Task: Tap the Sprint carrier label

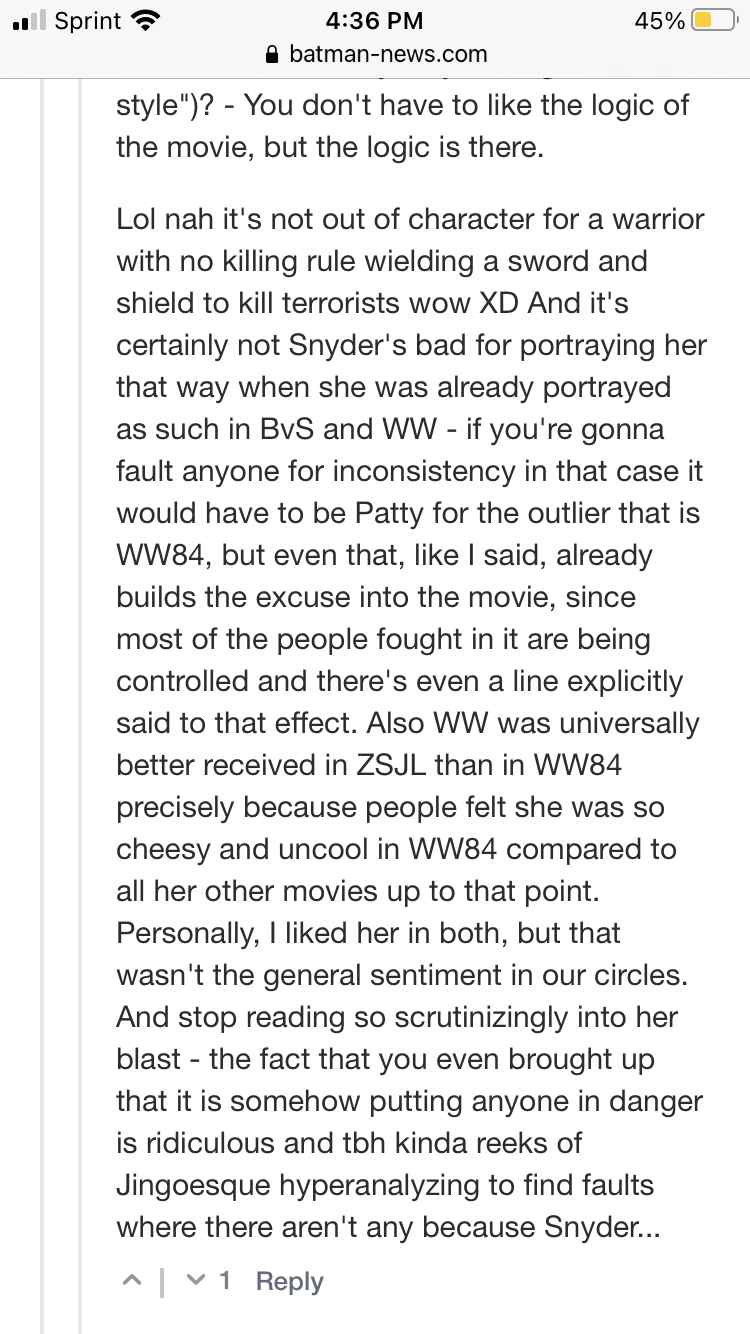Action: click(87, 20)
